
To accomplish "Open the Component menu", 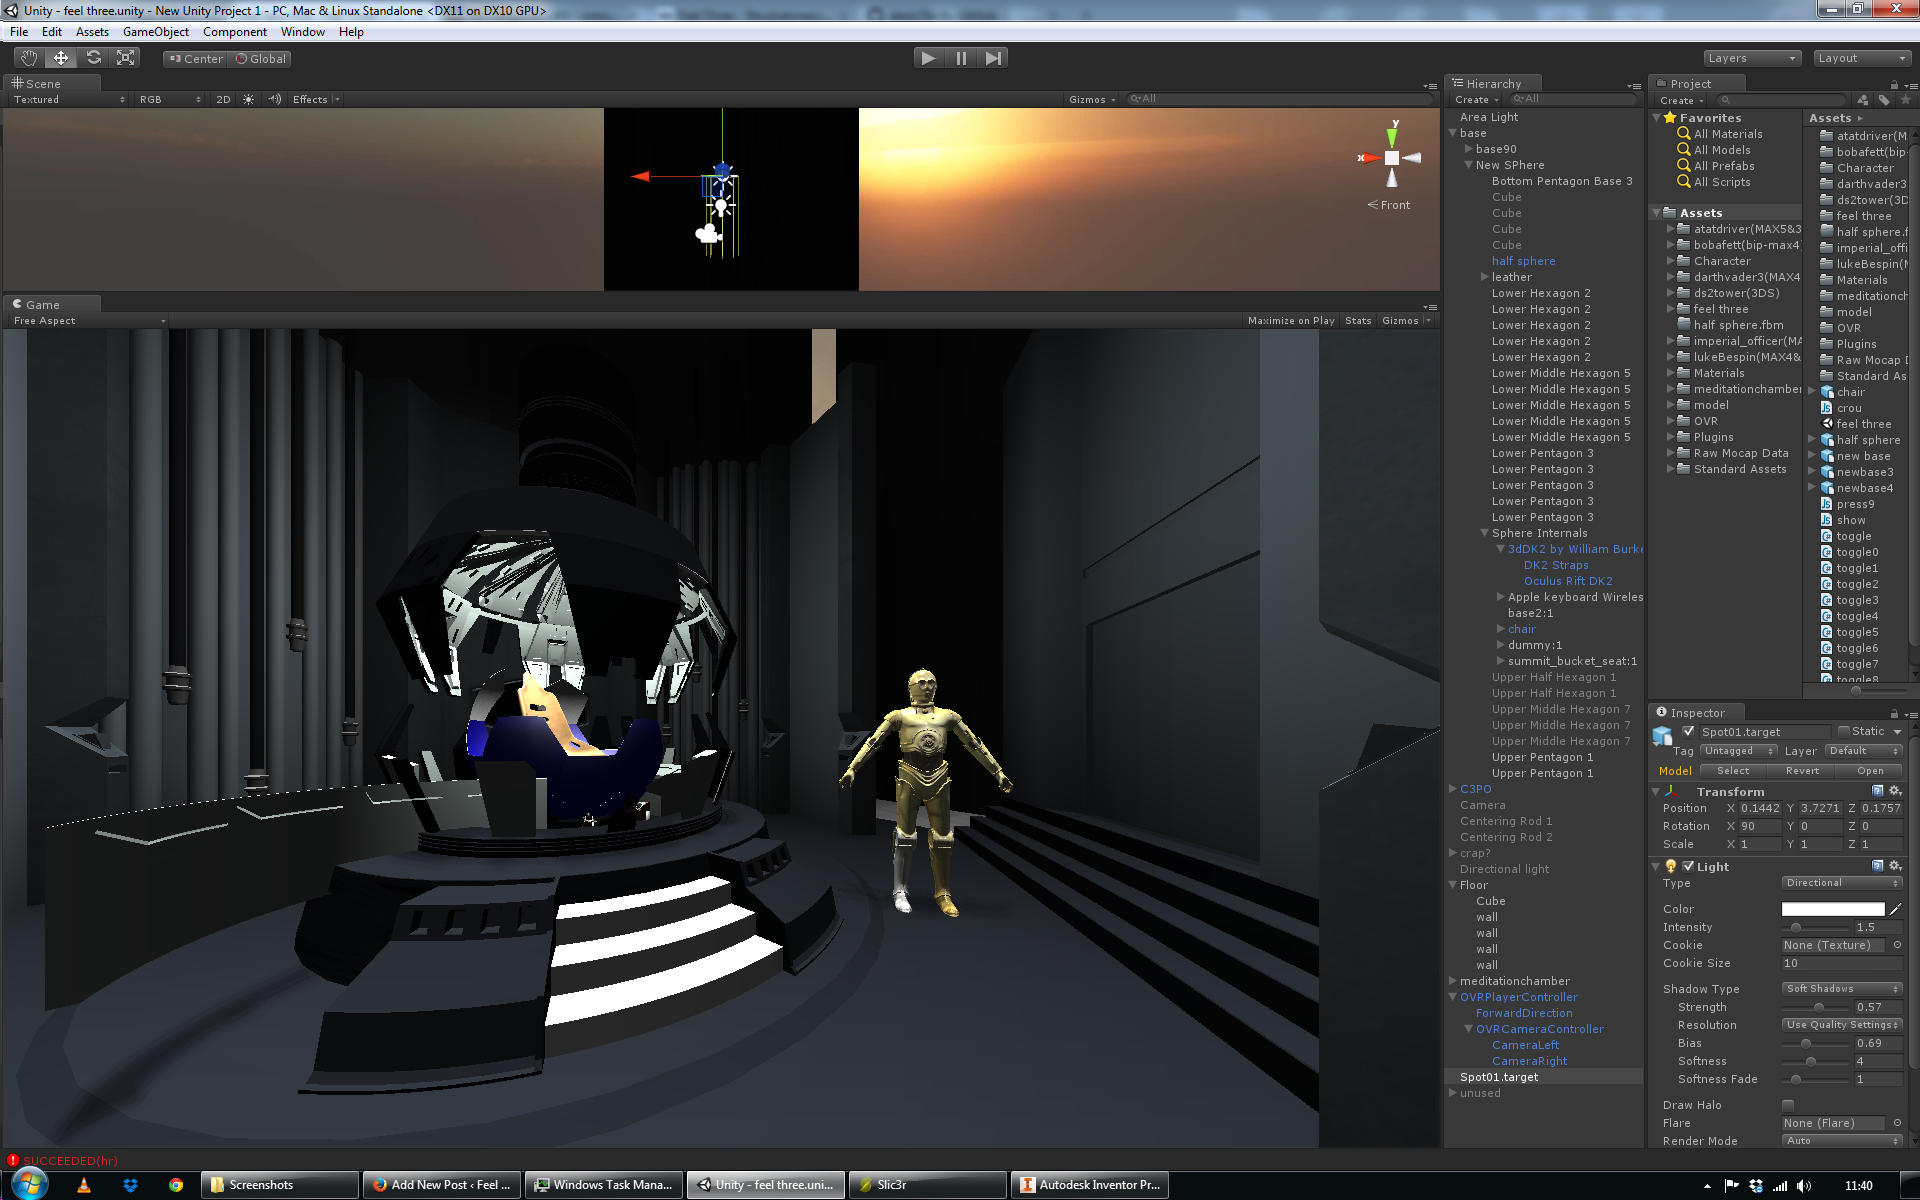I will tap(235, 32).
